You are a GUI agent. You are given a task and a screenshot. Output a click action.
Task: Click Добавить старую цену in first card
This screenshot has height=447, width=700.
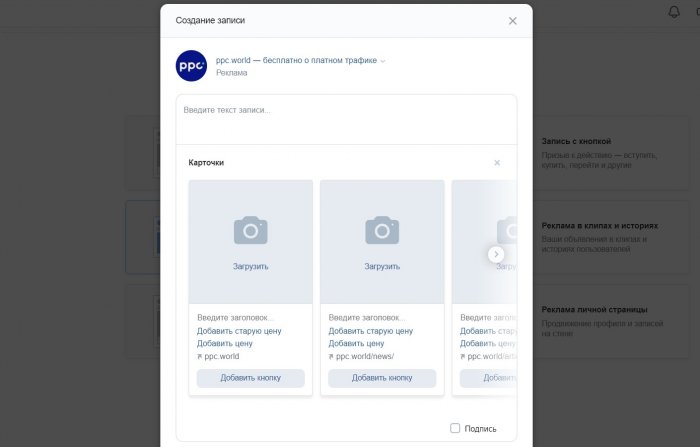(239, 330)
